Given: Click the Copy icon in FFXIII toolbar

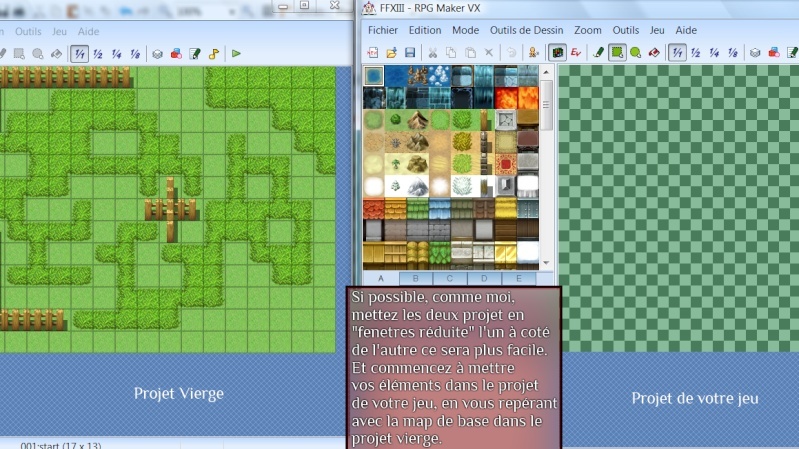Looking at the screenshot, I should tap(451, 53).
